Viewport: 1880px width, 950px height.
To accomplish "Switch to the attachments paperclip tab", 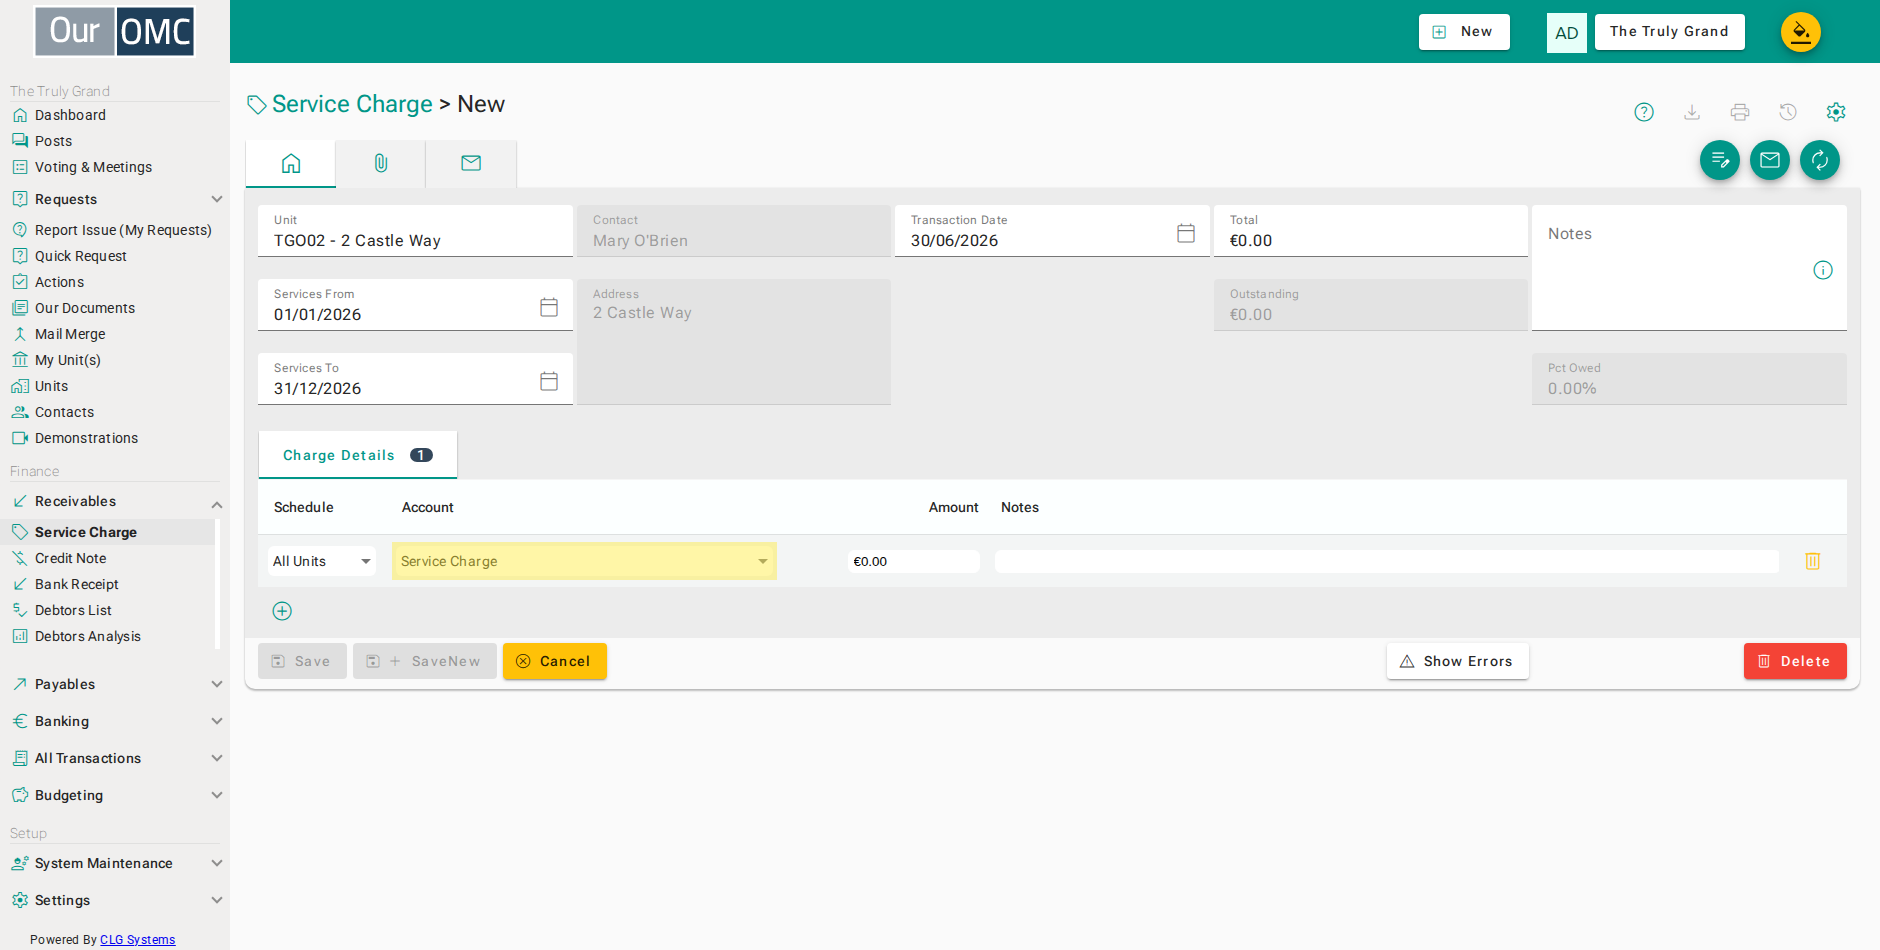I will [381, 164].
